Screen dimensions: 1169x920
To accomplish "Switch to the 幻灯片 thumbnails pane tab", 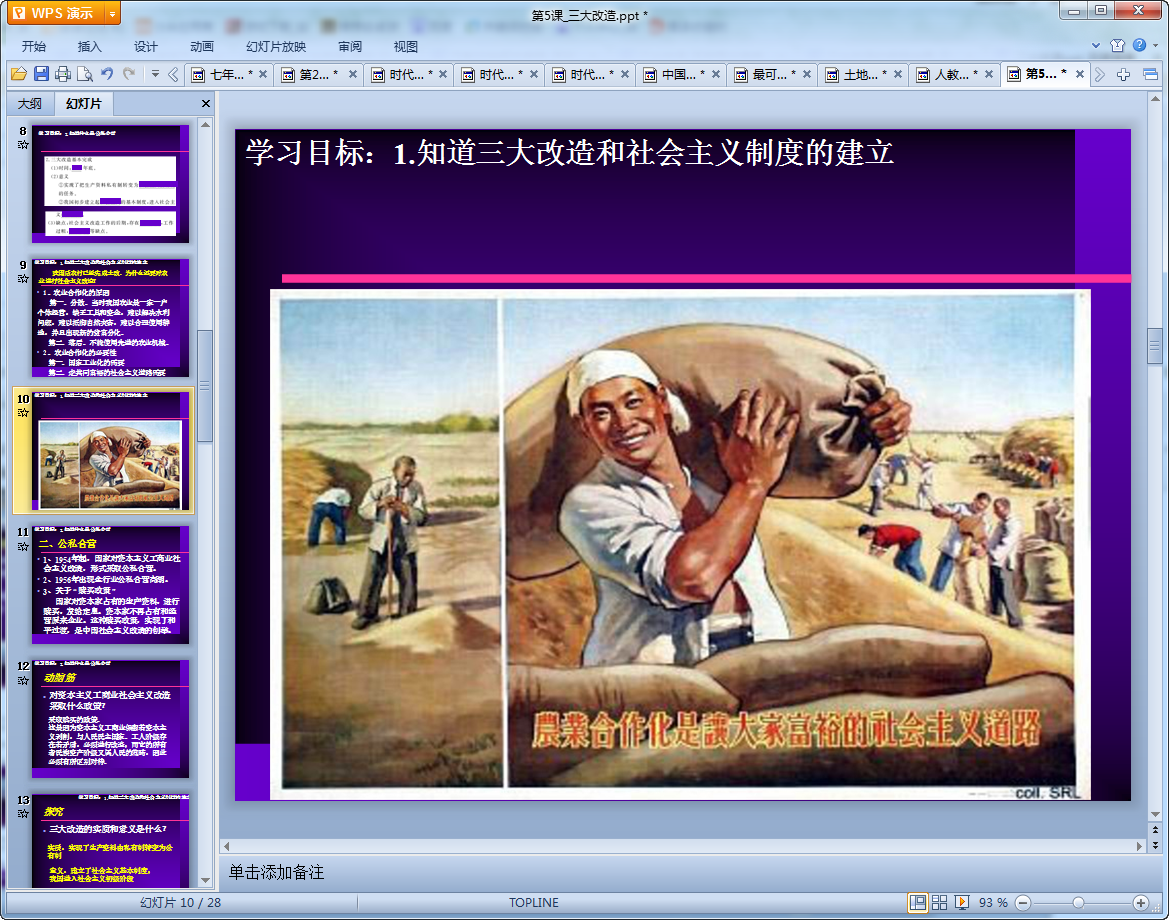I will (83, 104).
